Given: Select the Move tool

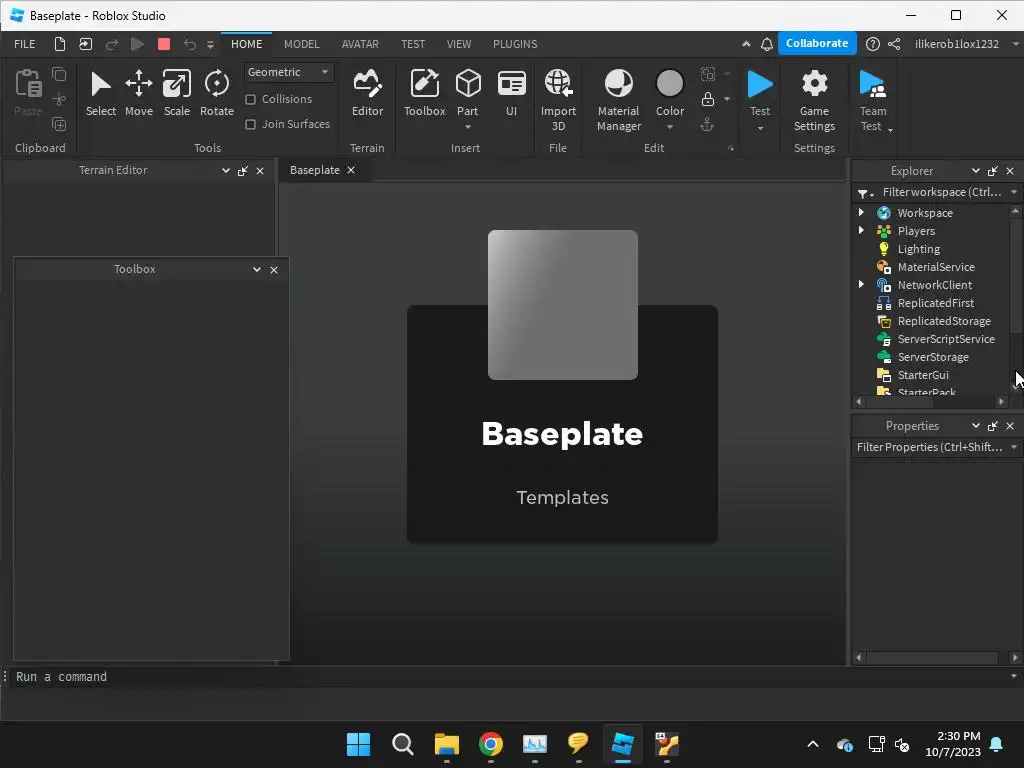Looking at the screenshot, I should [138, 93].
